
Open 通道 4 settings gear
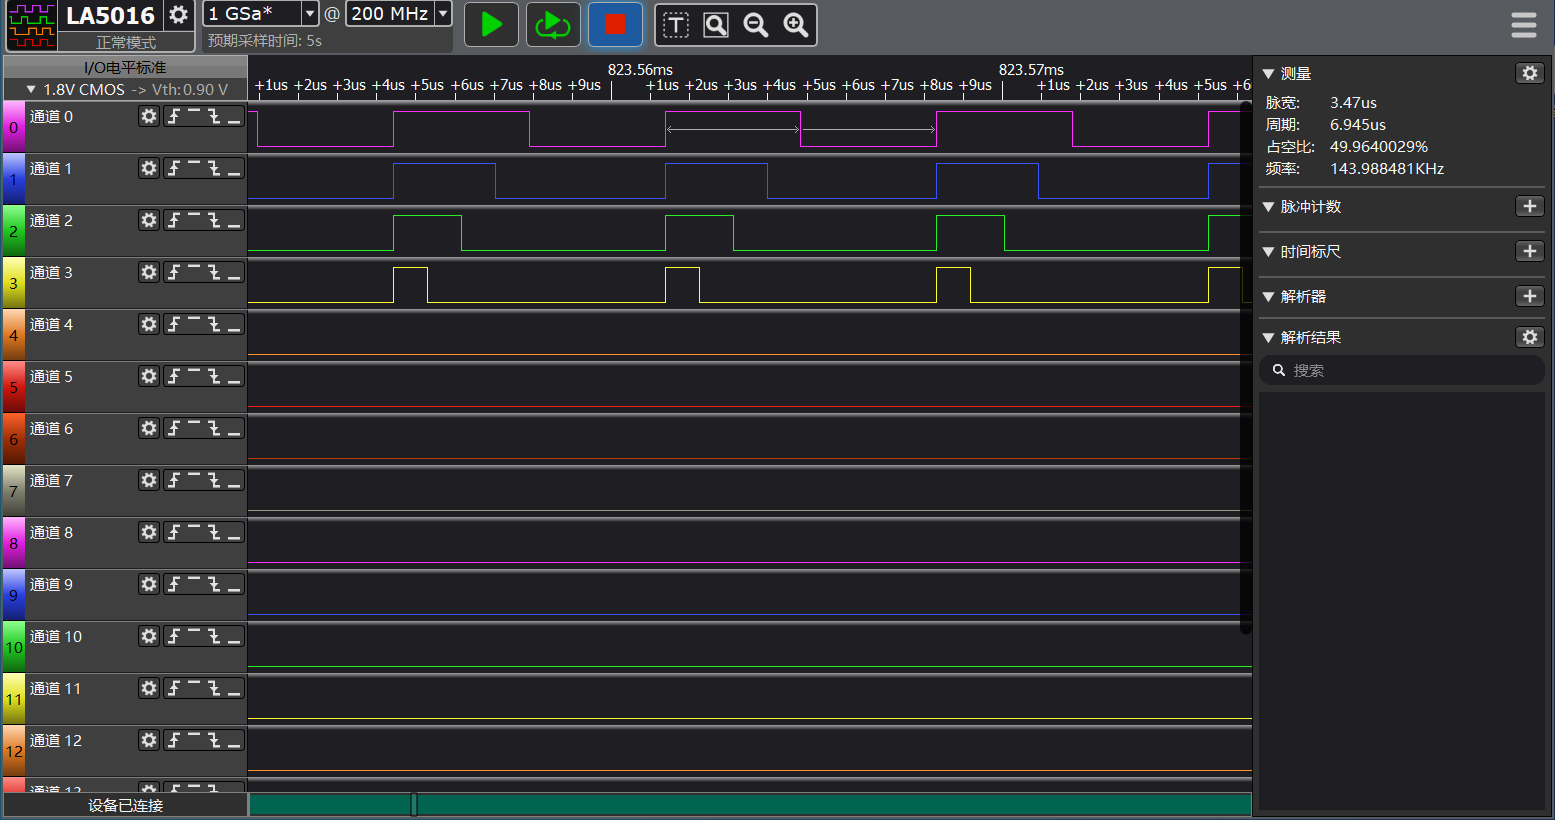149,324
